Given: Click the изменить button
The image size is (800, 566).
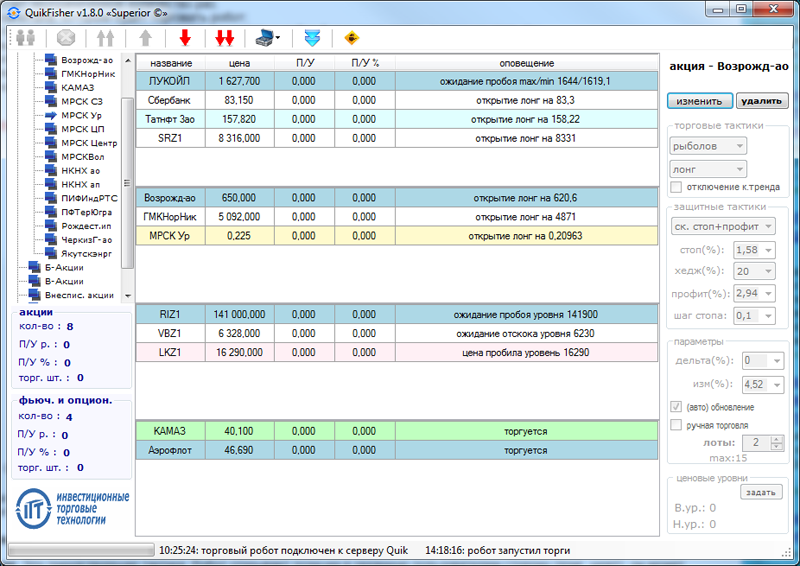Looking at the screenshot, I should [x=700, y=101].
